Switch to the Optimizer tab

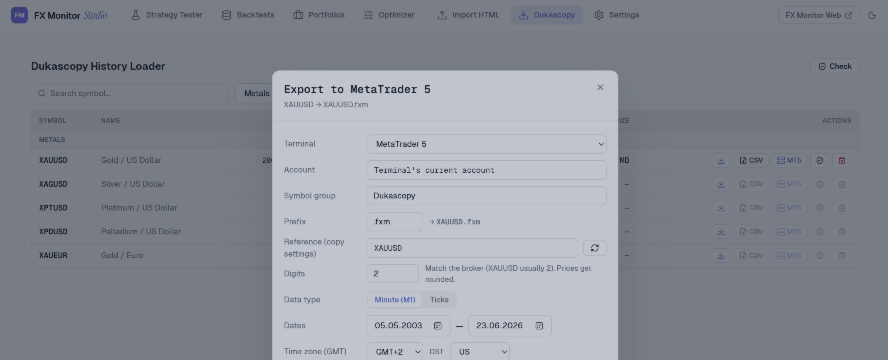coord(389,15)
